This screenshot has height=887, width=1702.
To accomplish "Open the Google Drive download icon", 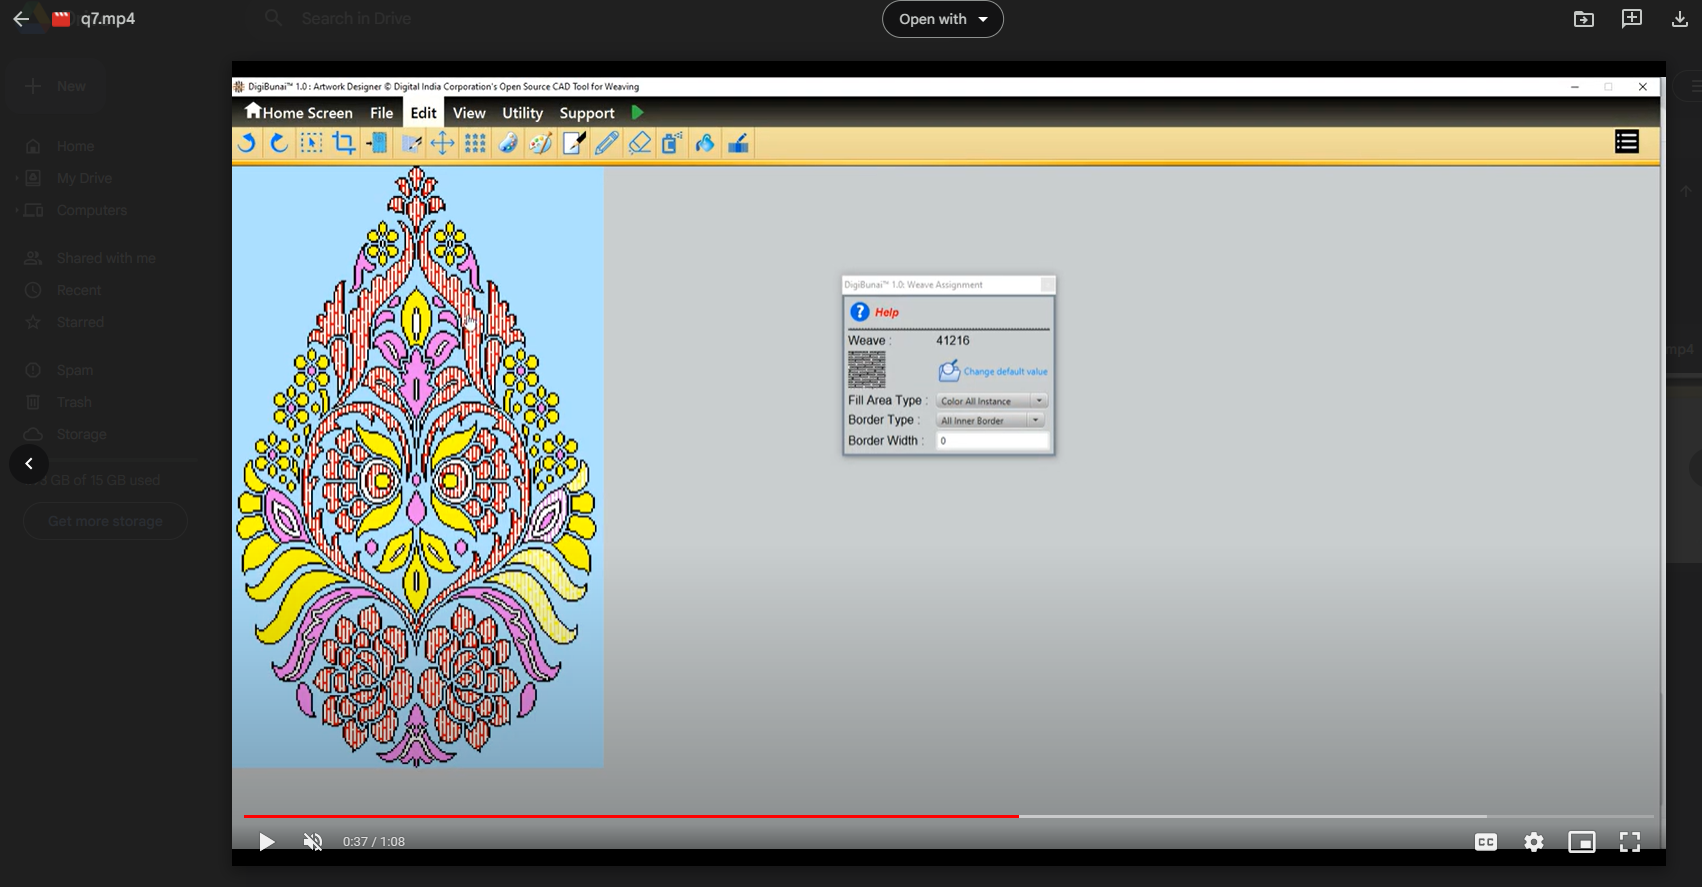I will (x=1679, y=19).
